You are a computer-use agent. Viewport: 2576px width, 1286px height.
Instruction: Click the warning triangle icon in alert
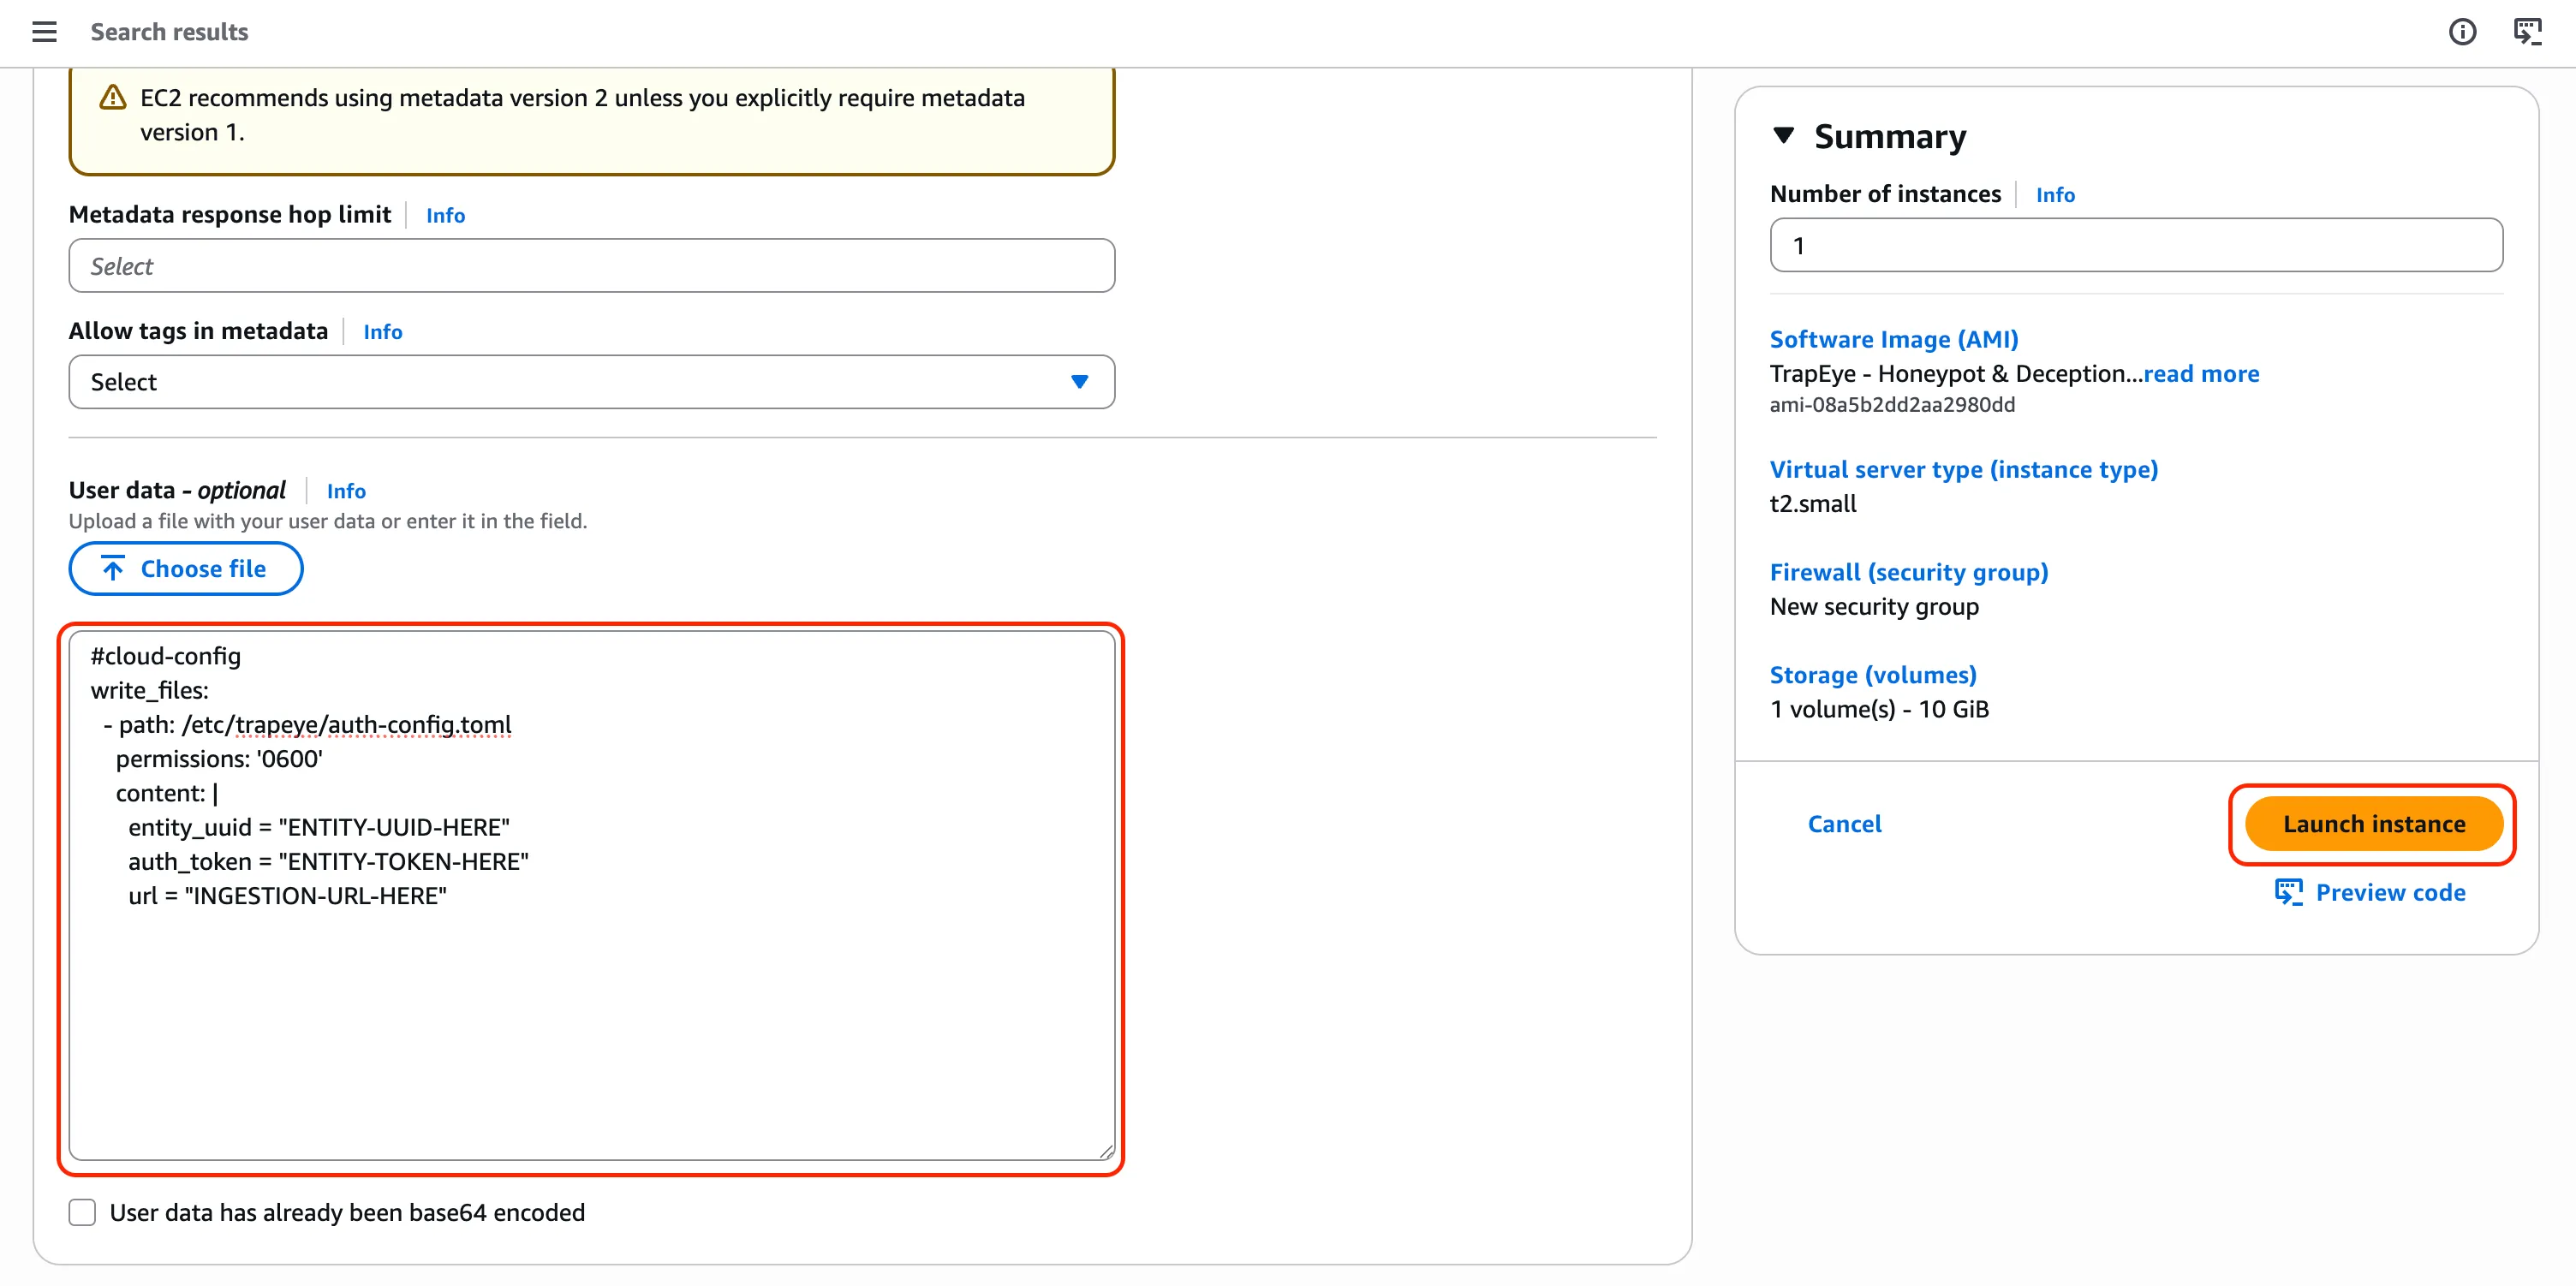coord(113,98)
